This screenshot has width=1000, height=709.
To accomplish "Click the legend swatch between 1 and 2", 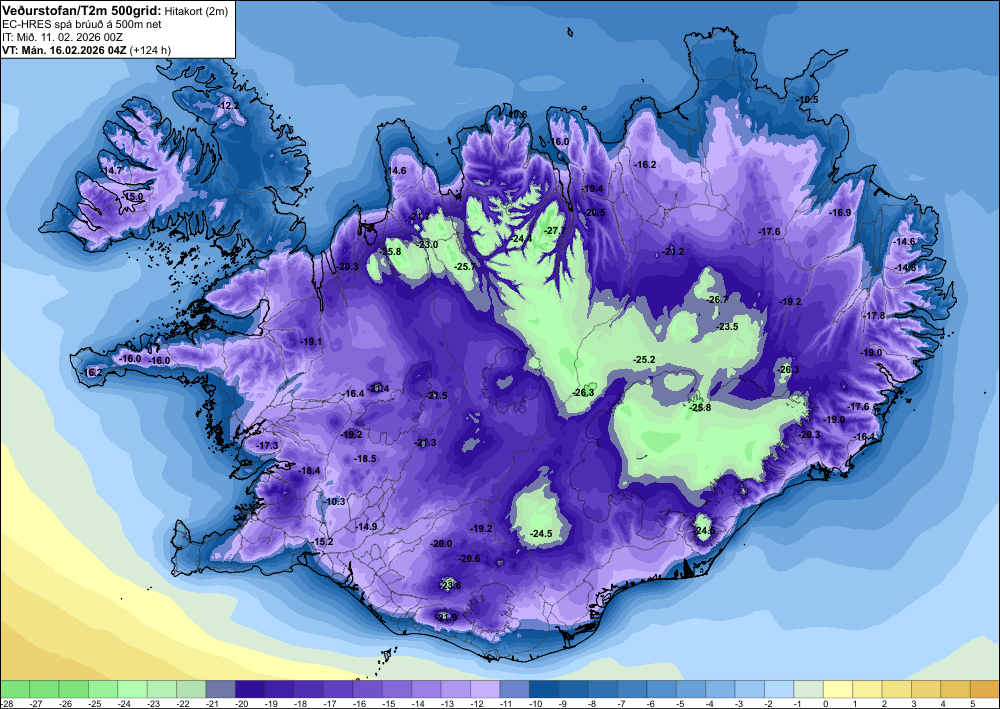I will click(867, 689).
